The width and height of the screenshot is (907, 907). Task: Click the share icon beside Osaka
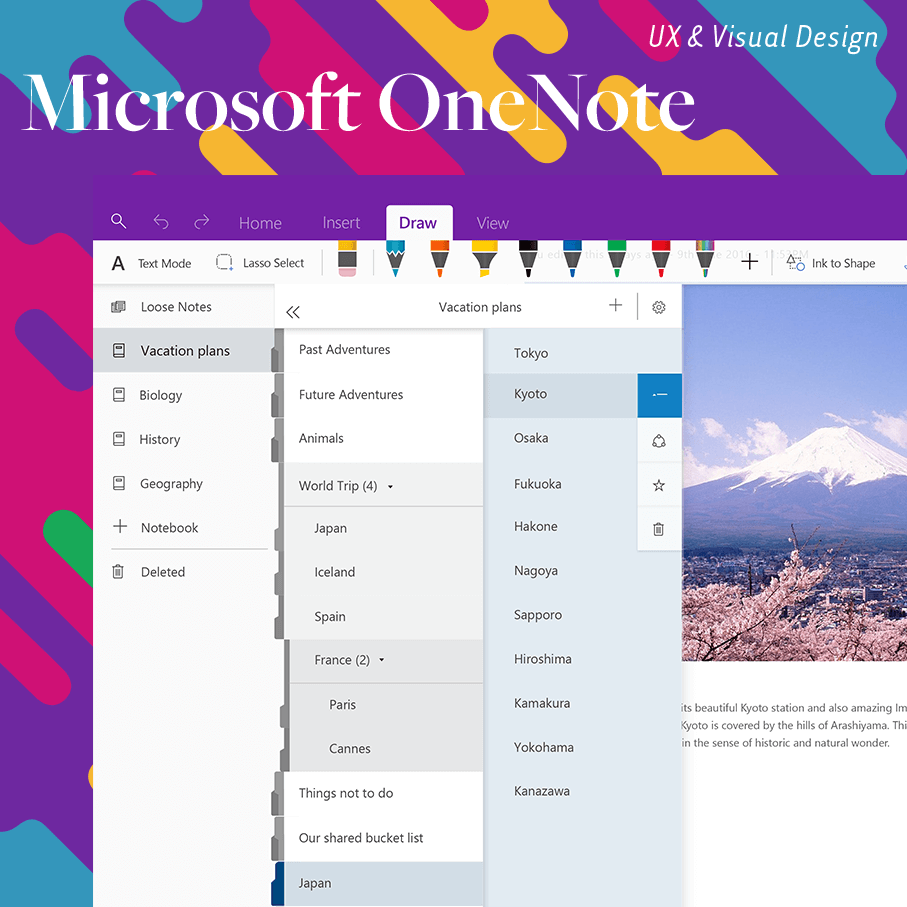(x=659, y=441)
